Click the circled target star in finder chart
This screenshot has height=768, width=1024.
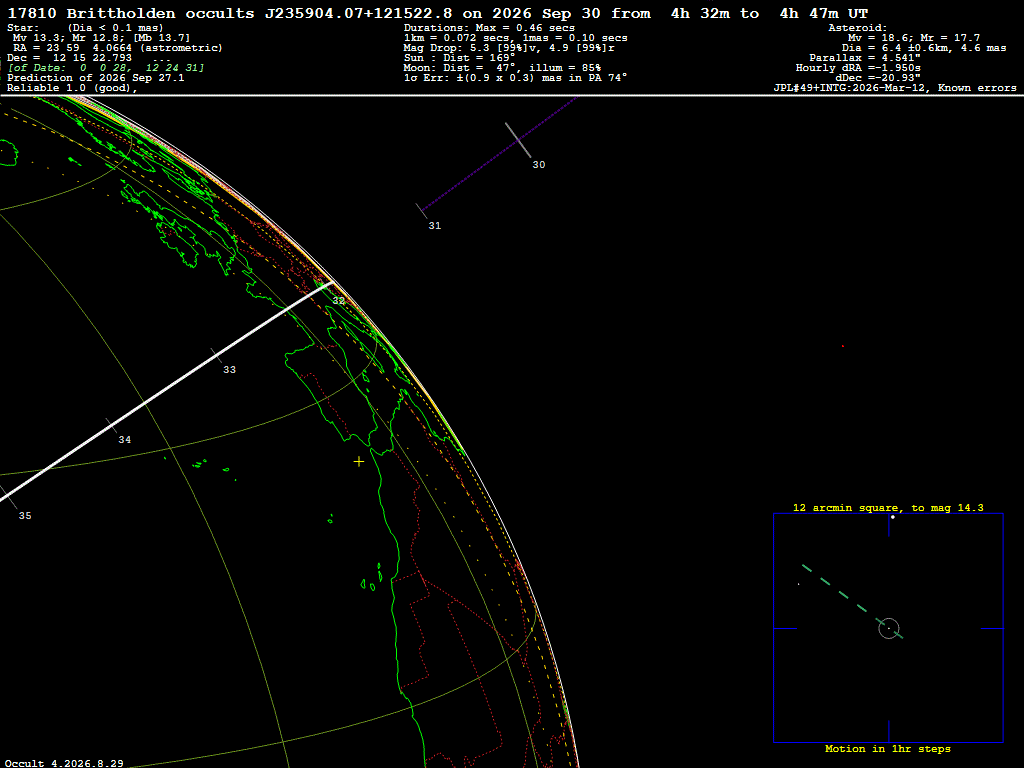[x=889, y=628]
